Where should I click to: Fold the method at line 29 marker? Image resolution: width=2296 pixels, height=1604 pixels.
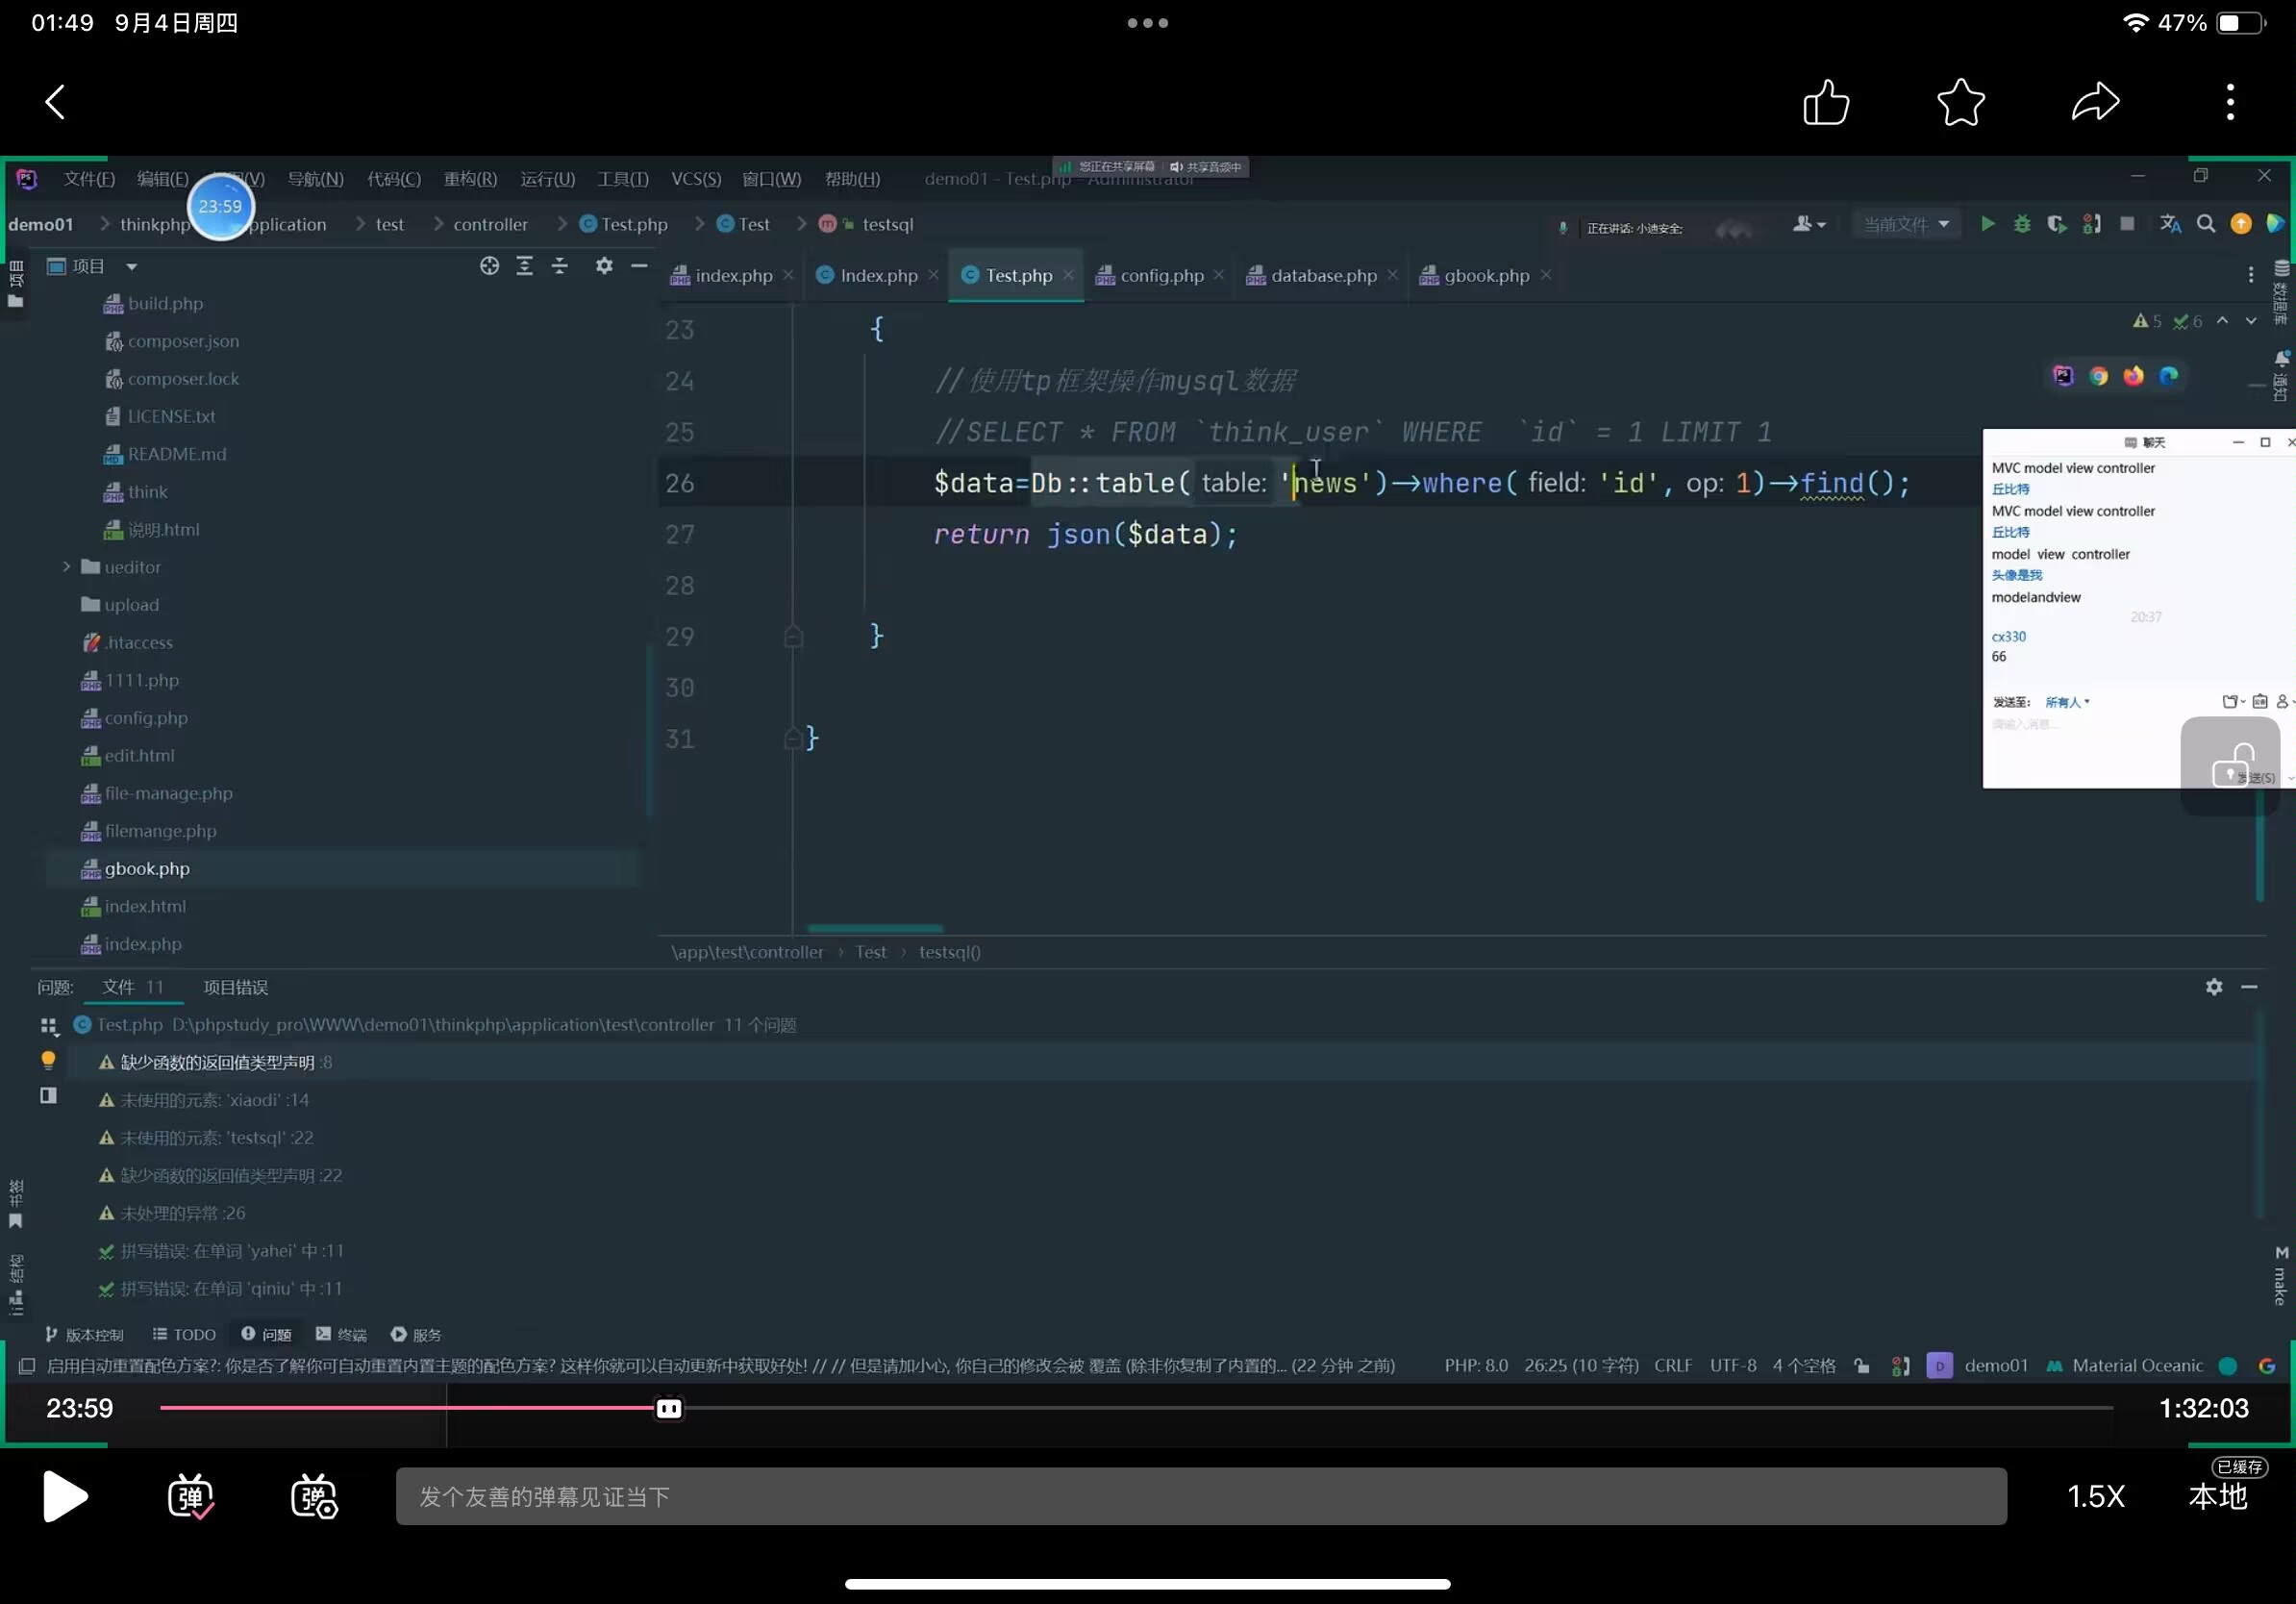click(x=793, y=637)
